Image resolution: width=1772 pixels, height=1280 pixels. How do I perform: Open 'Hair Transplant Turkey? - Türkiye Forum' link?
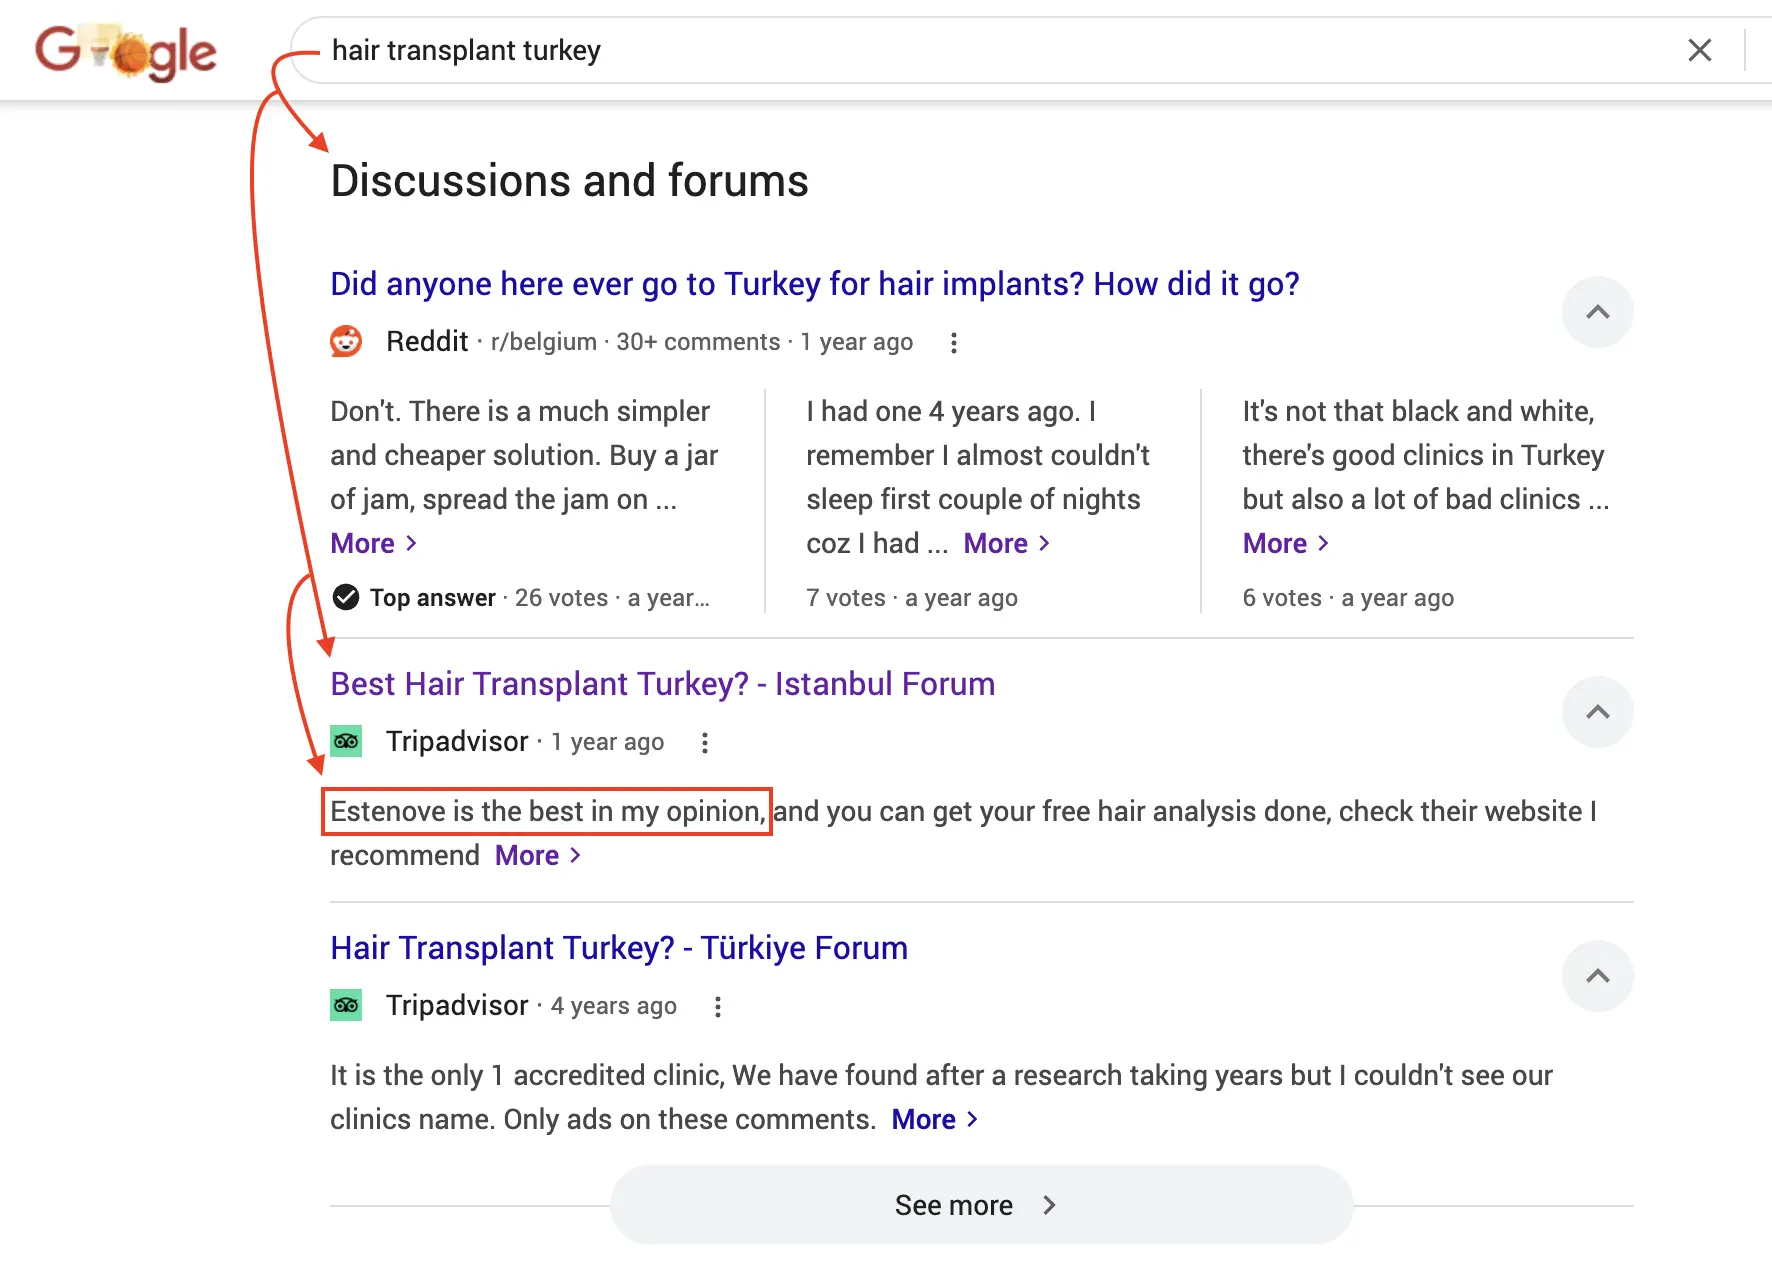point(619,948)
